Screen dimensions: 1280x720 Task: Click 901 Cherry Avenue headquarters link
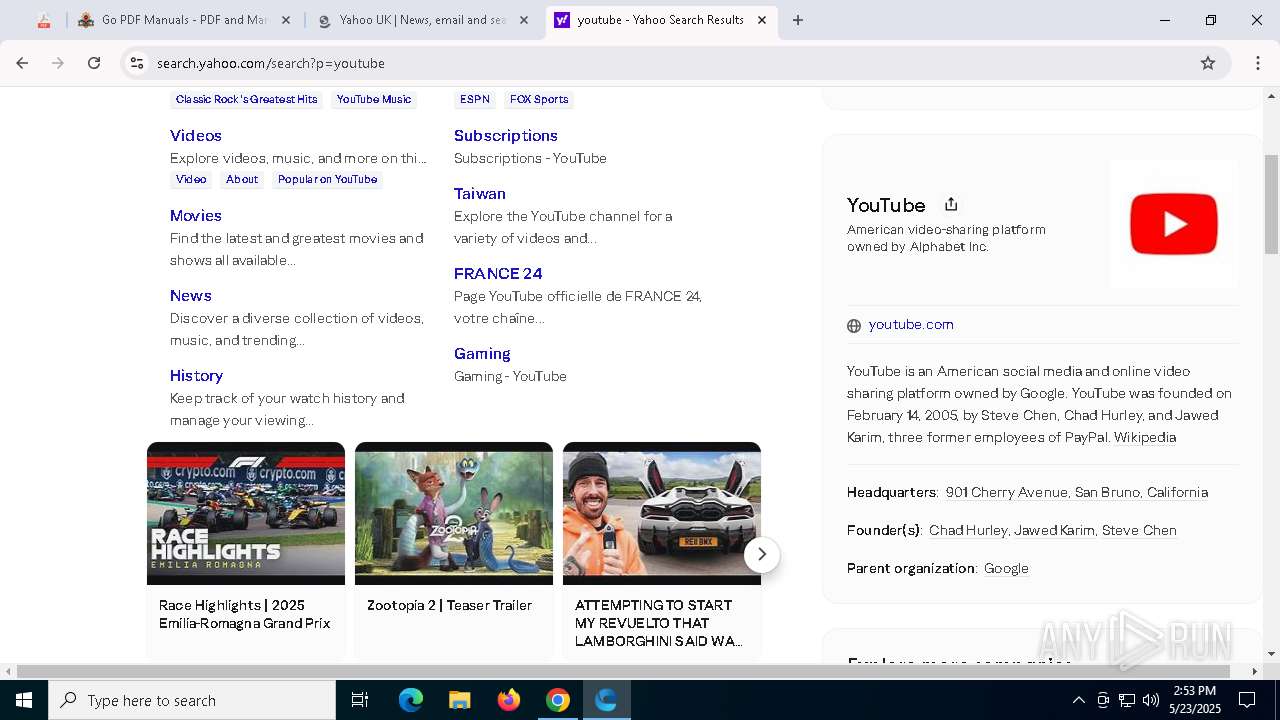click(x=1077, y=492)
